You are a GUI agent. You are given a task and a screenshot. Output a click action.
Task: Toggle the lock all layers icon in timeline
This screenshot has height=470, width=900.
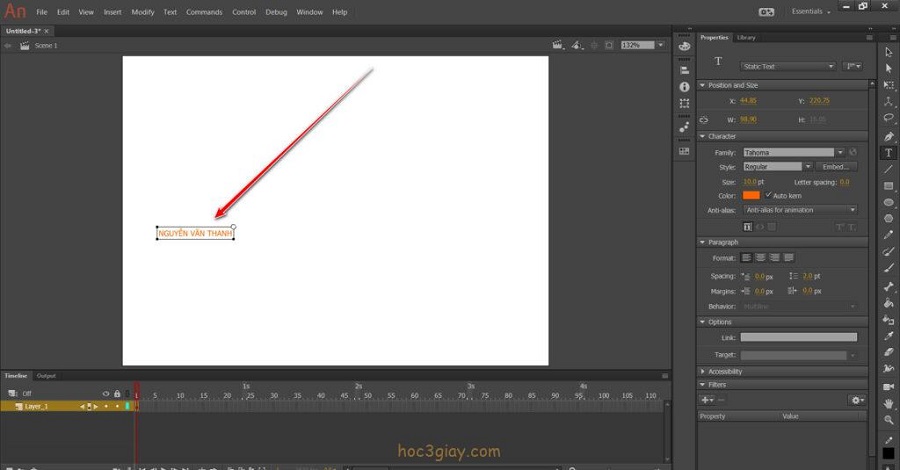(117, 394)
